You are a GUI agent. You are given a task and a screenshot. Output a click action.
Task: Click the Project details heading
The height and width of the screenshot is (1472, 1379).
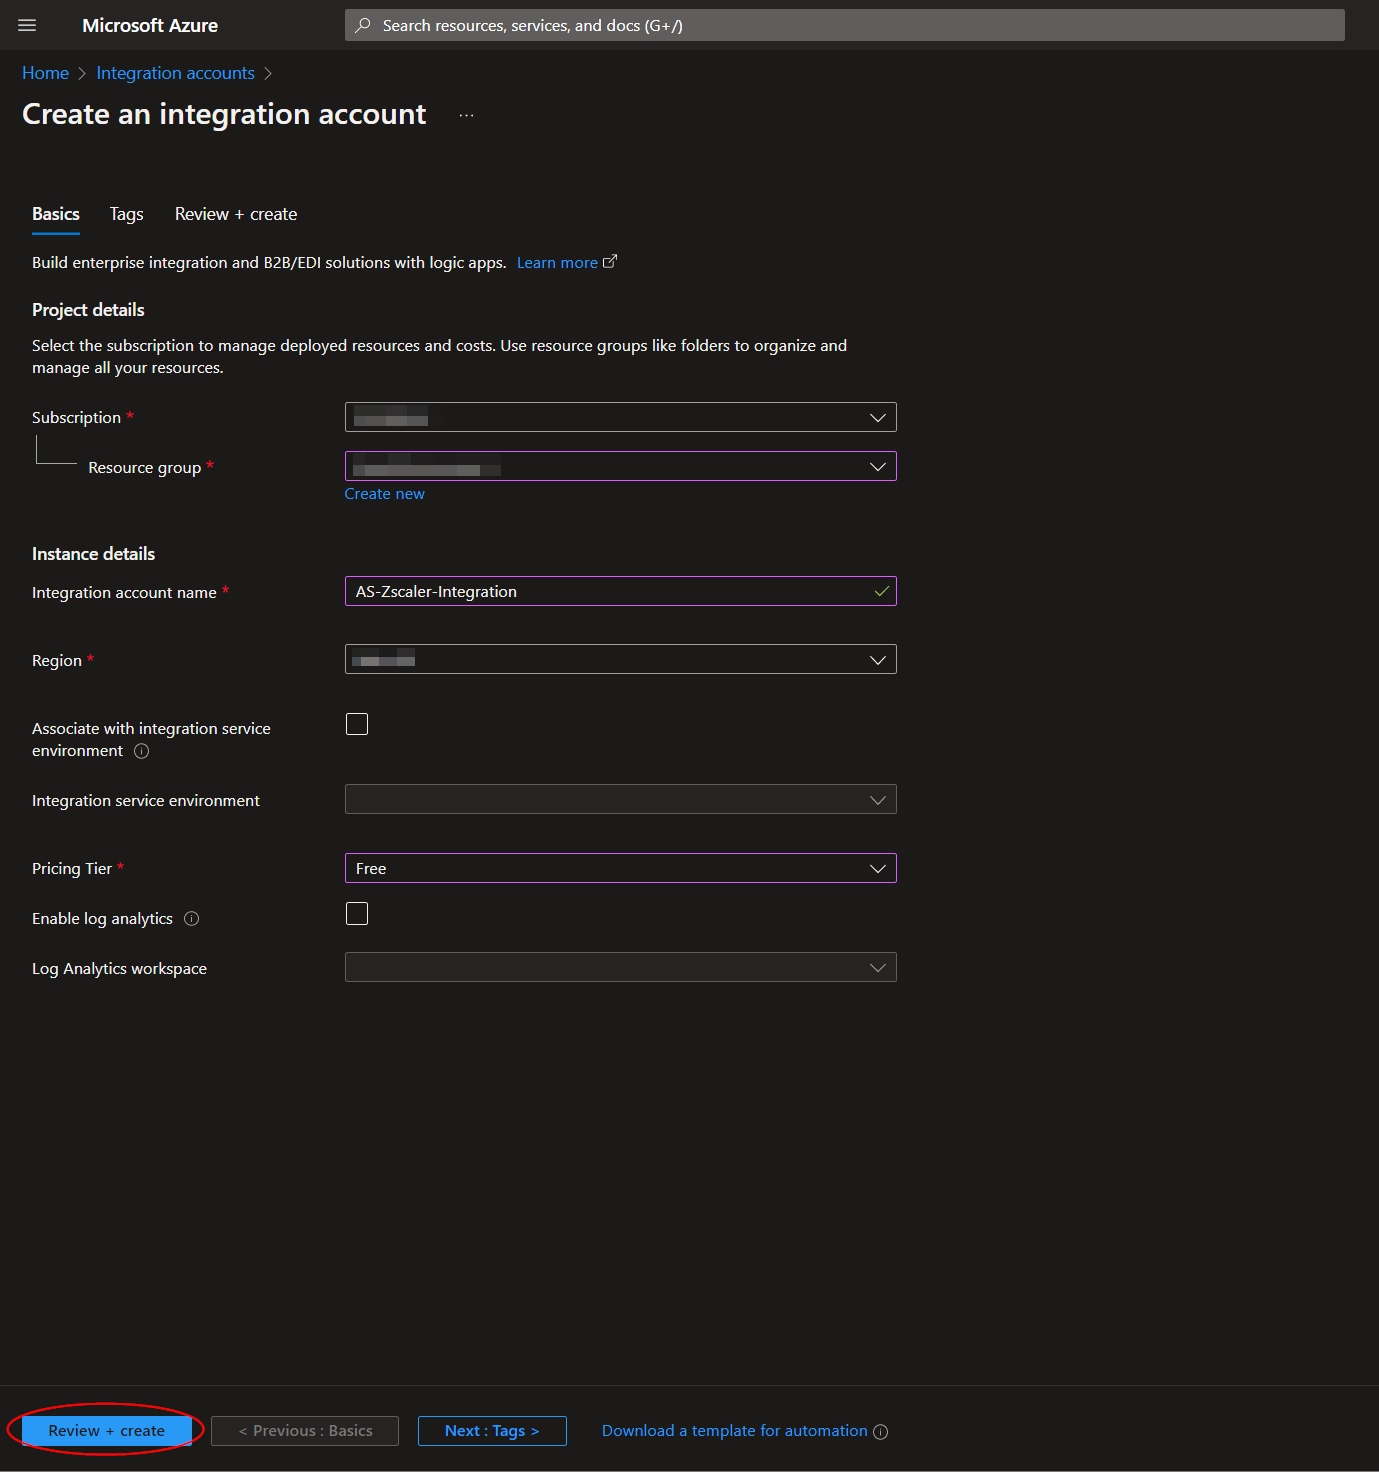pos(88,310)
